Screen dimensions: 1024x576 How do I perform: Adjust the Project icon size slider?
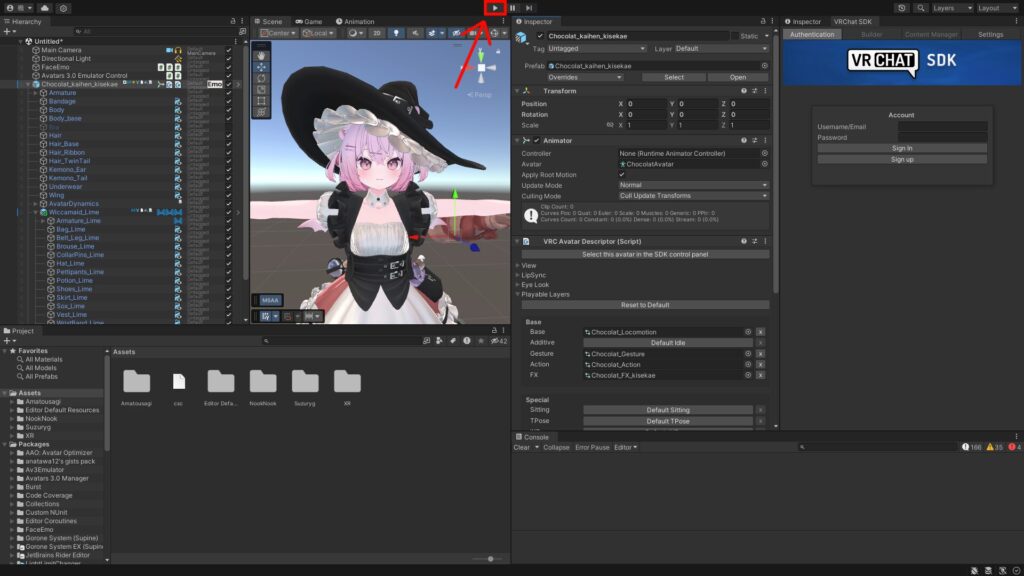489,559
